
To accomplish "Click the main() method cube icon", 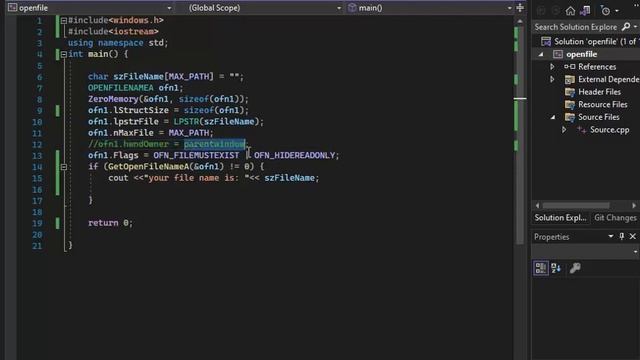I will coord(352,8).
